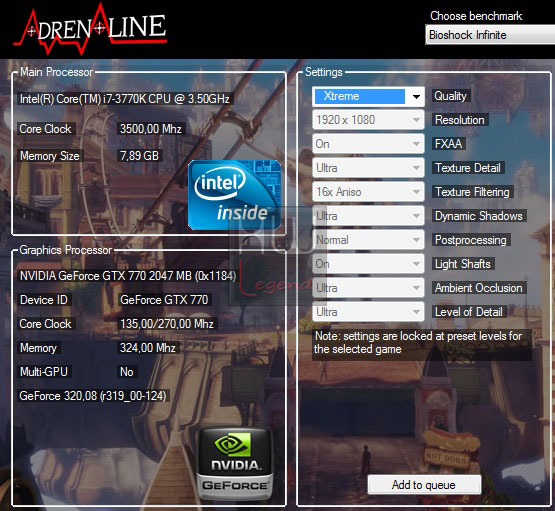Image resolution: width=555 pixels, height=511 pixels.
Task: Click the Graphics Processor group title
Action: (66, 250)
